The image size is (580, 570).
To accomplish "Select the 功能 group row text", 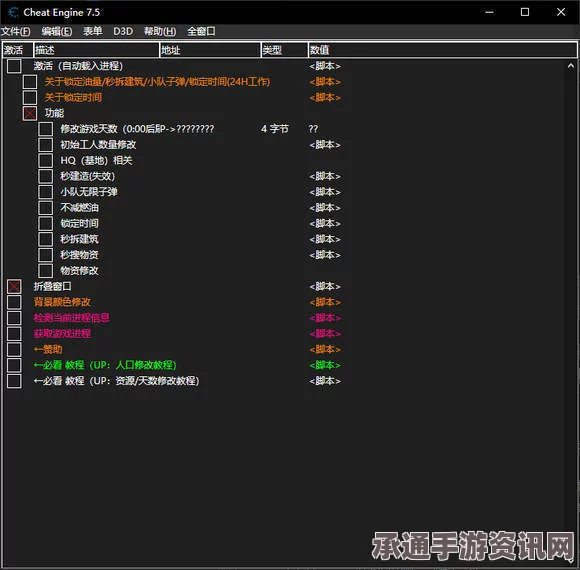I will pos(54,113).
